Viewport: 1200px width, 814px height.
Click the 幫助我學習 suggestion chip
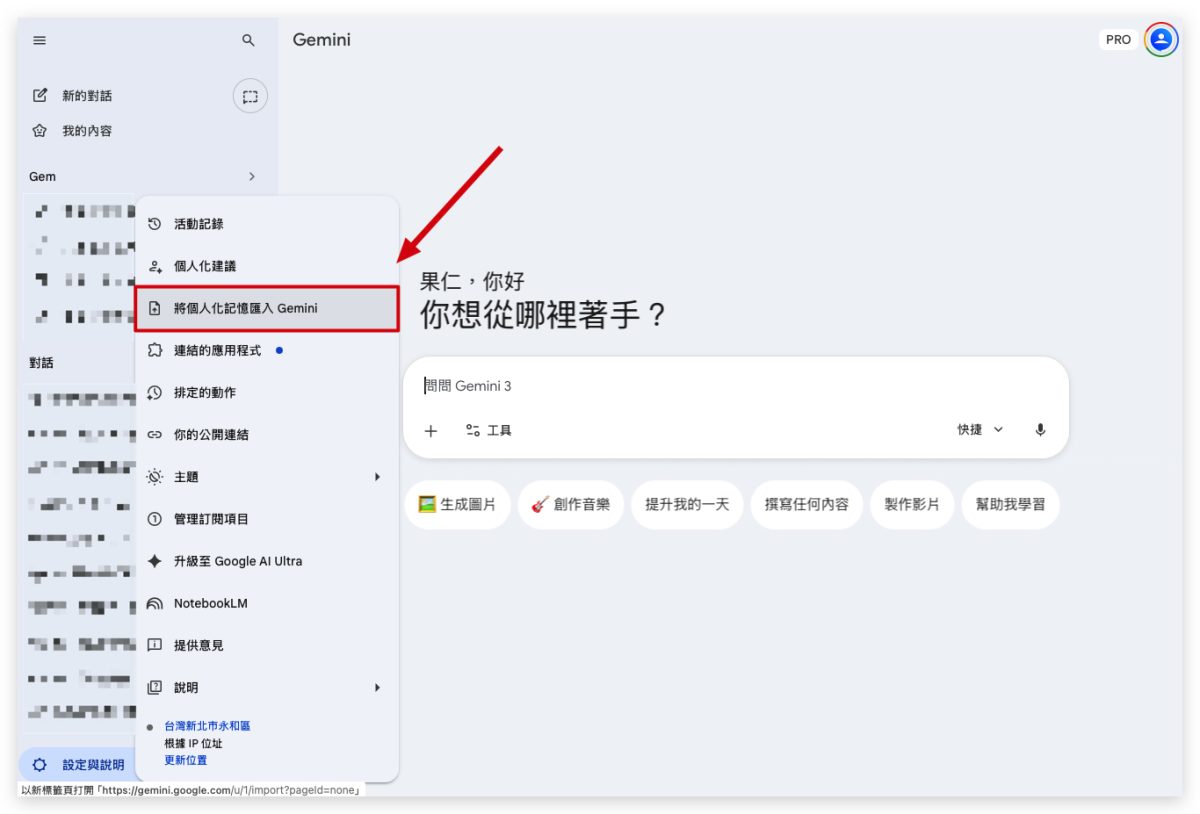1010,504
